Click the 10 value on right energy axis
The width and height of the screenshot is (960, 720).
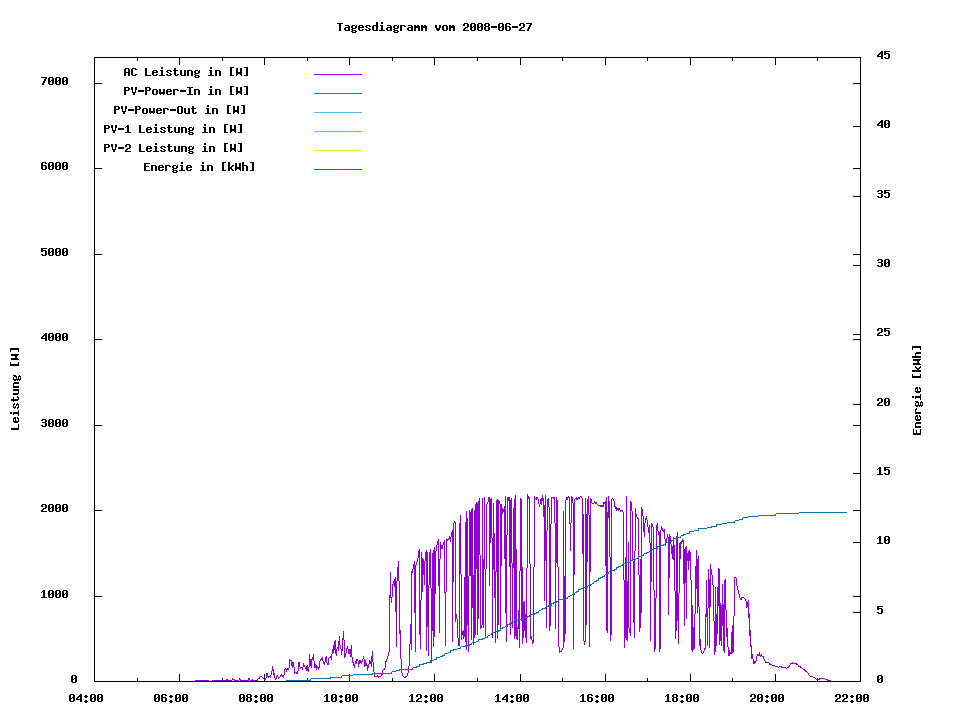(x=883, y=541)
